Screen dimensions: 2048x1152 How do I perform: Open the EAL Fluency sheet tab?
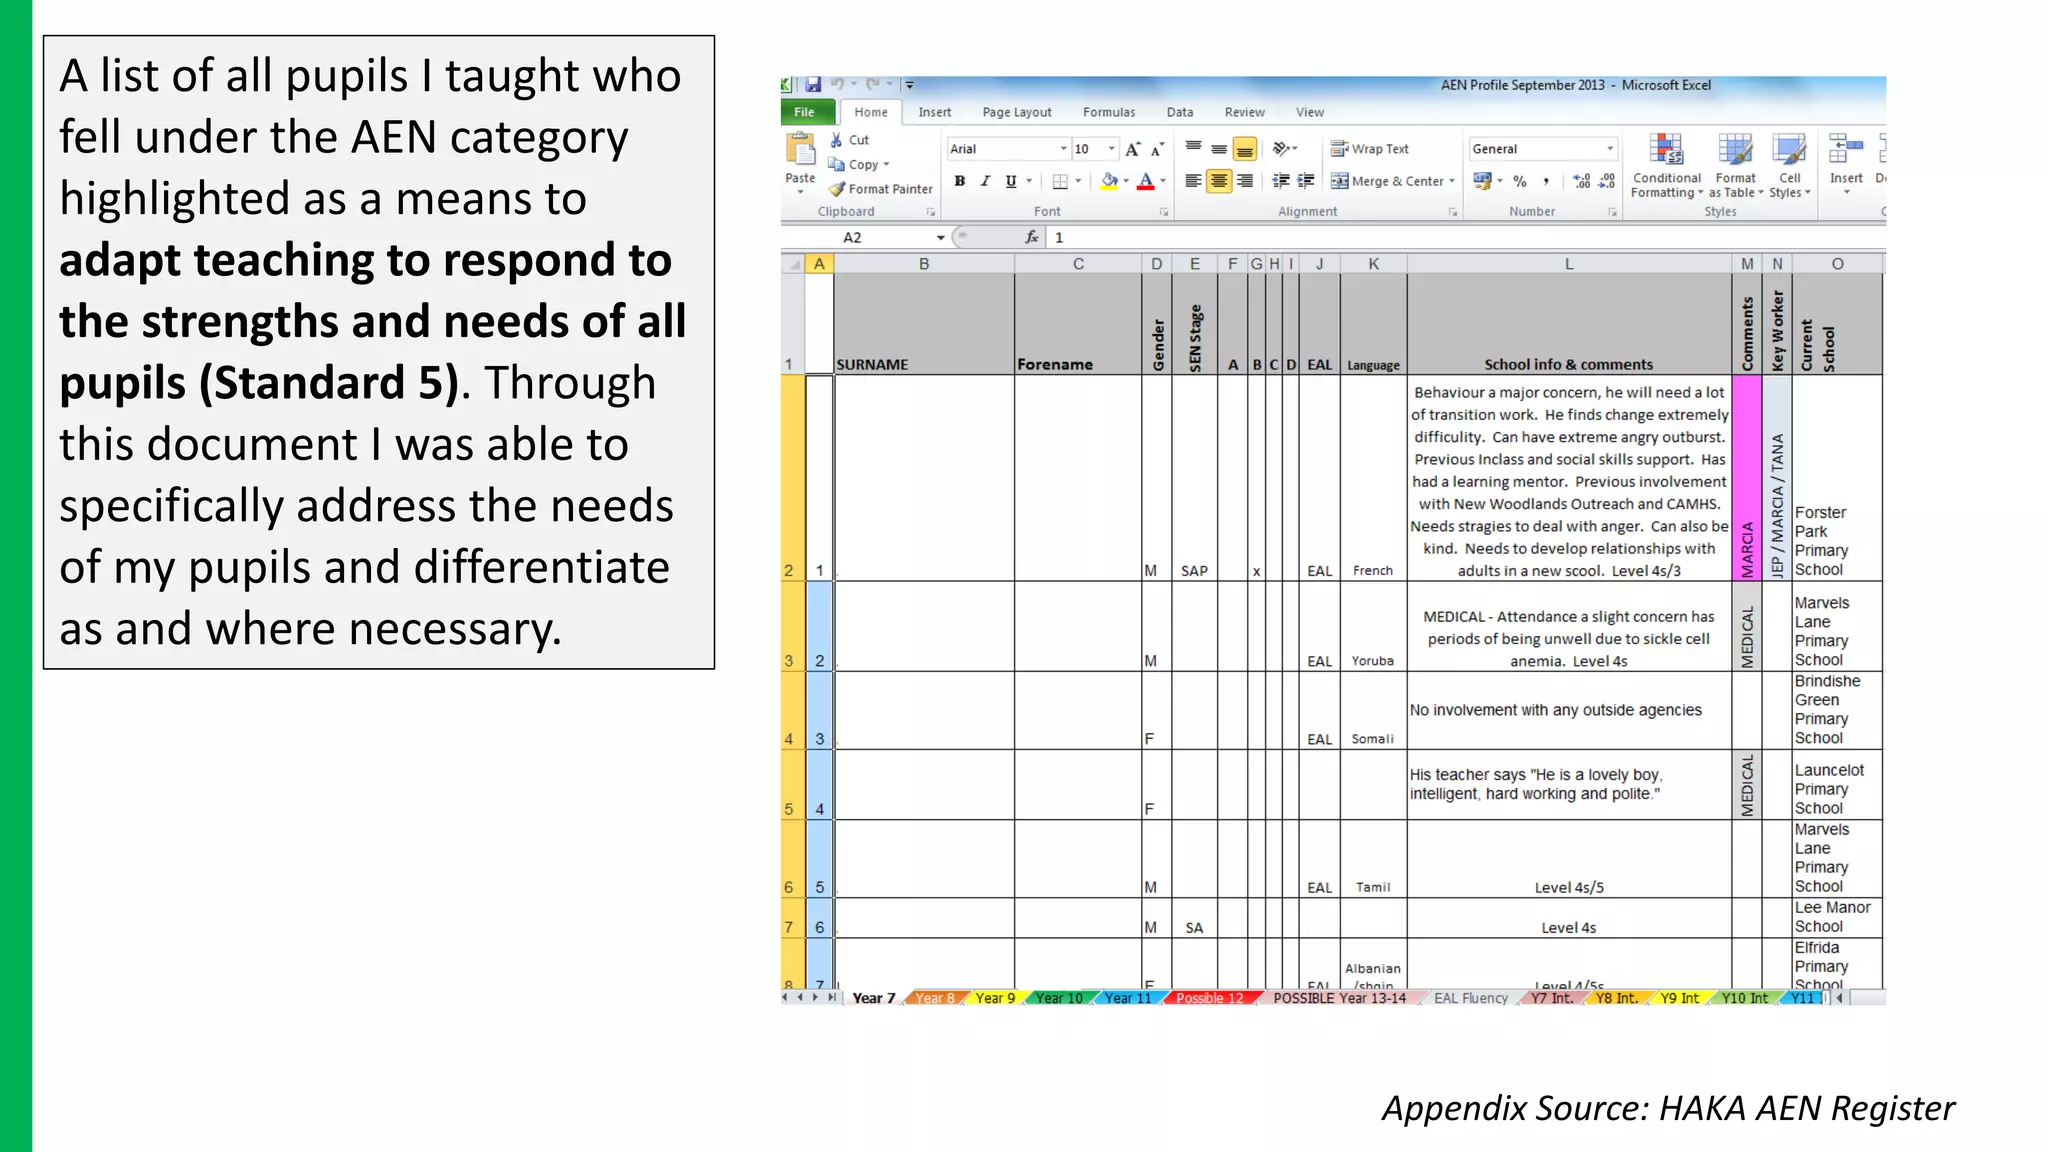[1470, 998]
